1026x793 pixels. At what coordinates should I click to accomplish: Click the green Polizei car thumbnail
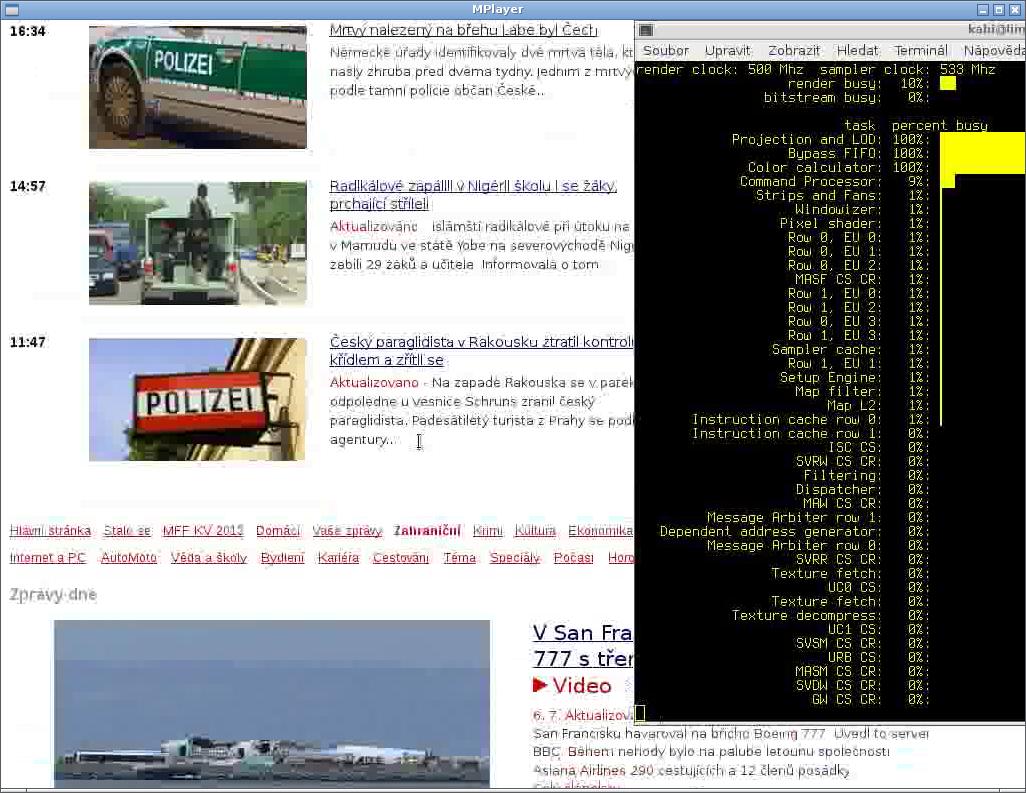pyautogui.click(x=197, y=87)
